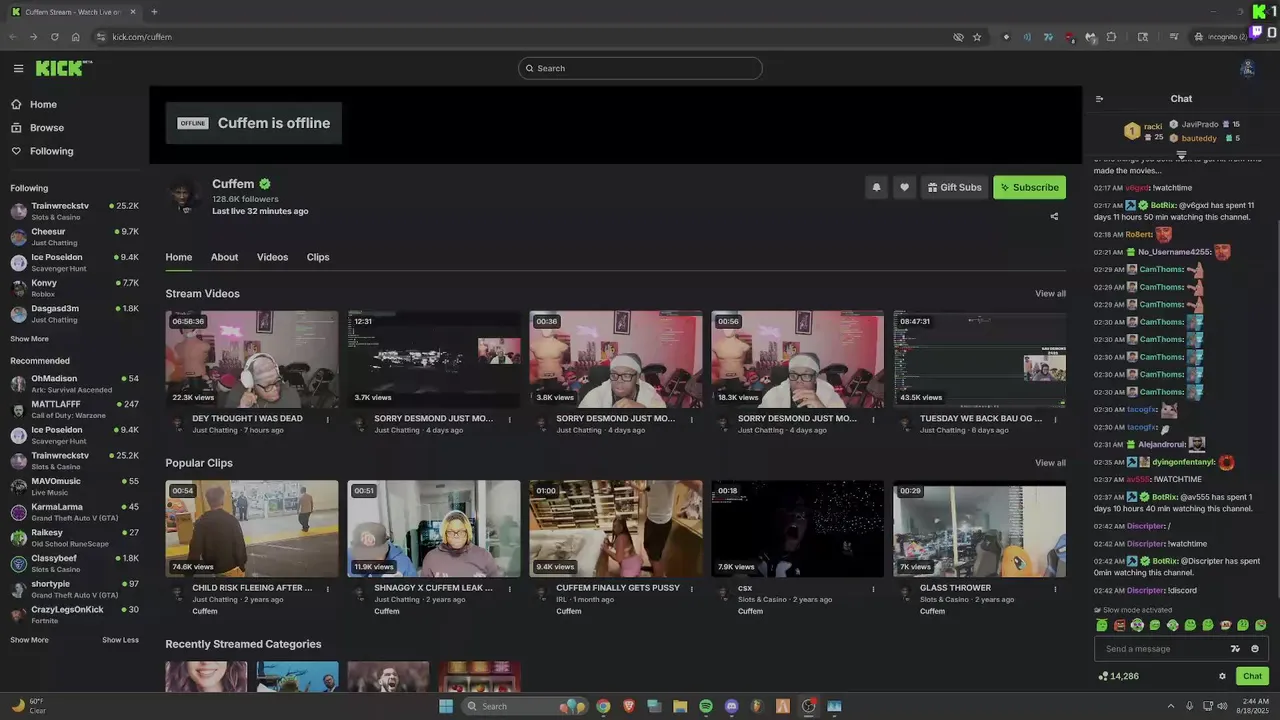Click the browser page reload button
This screenshot has width=1280, height=720.
[x=54, y=37]
